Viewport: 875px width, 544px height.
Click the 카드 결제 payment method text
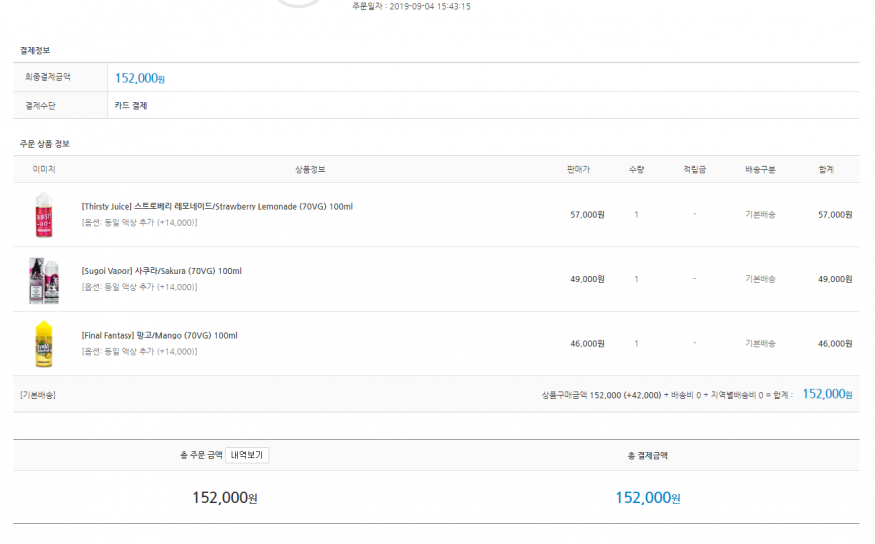[131, 105]
